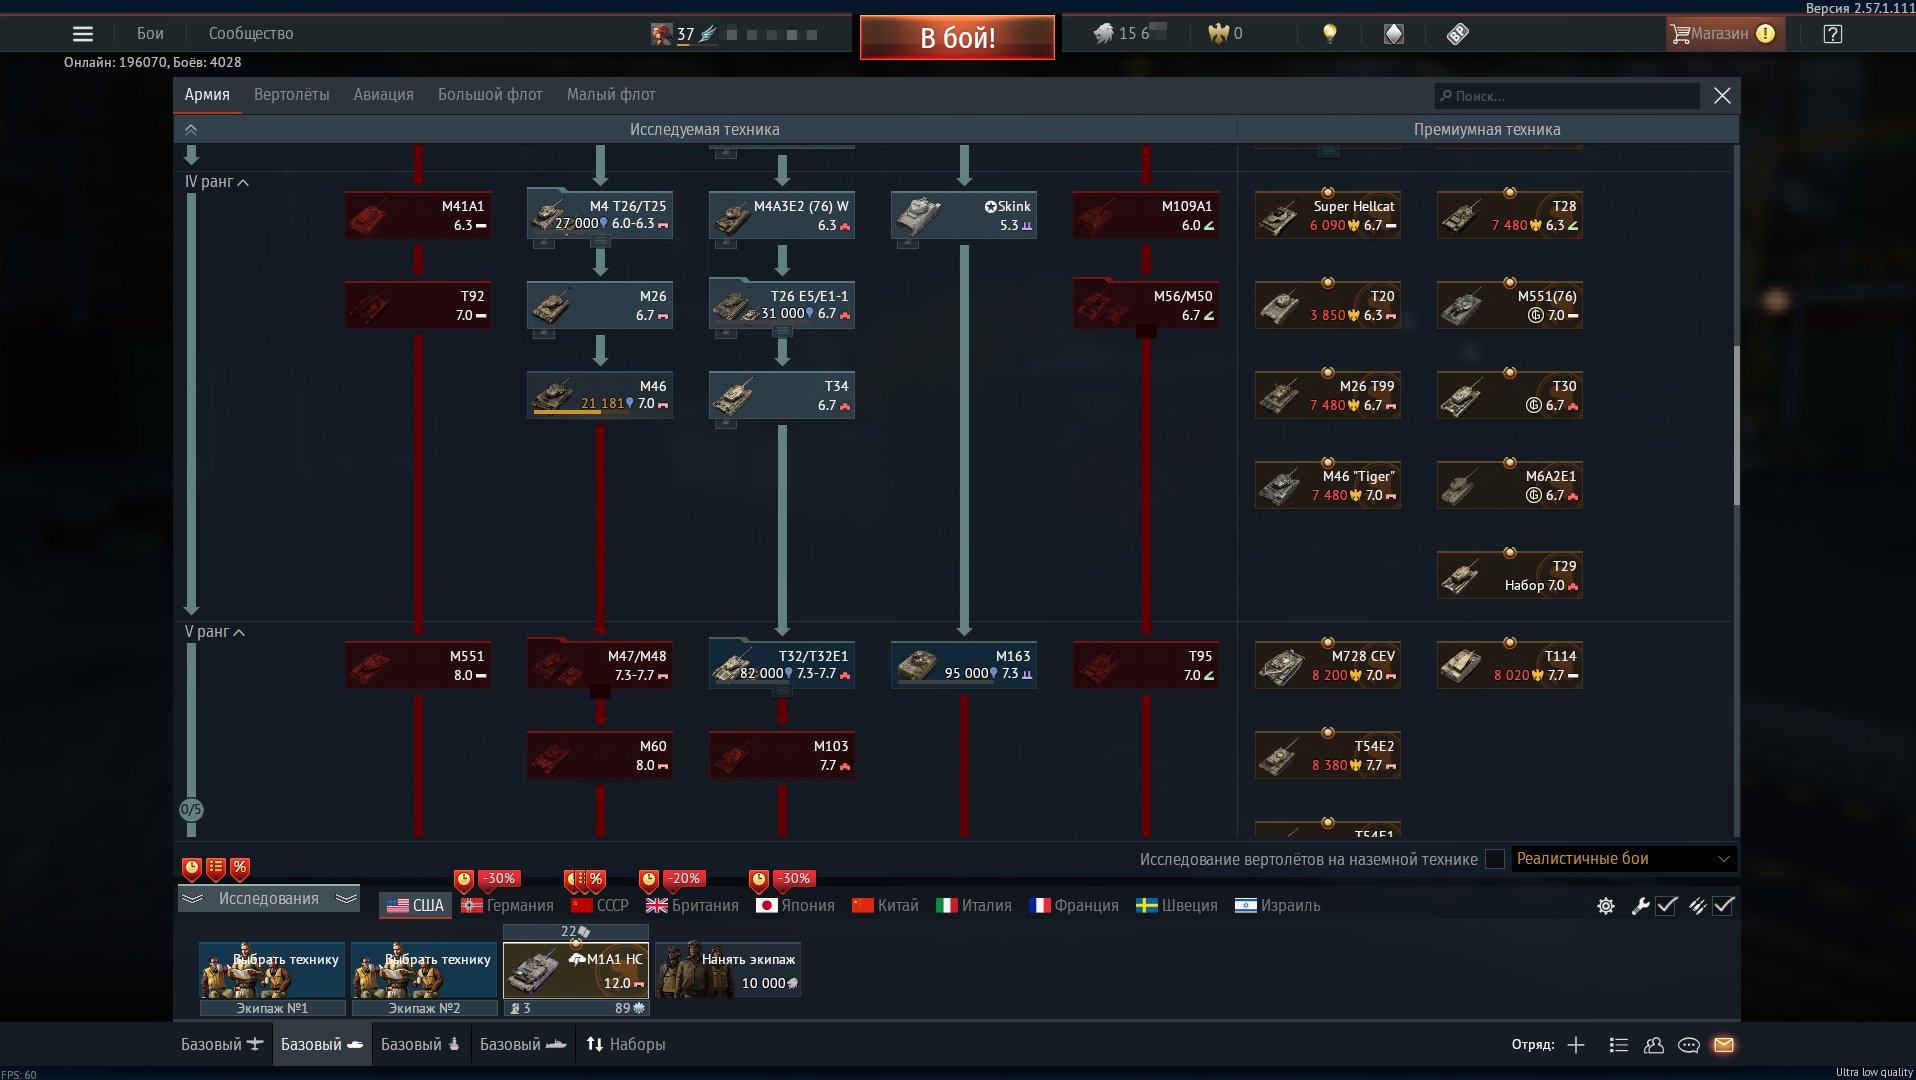Select the M163 vehicle icon

click(964, 665)
